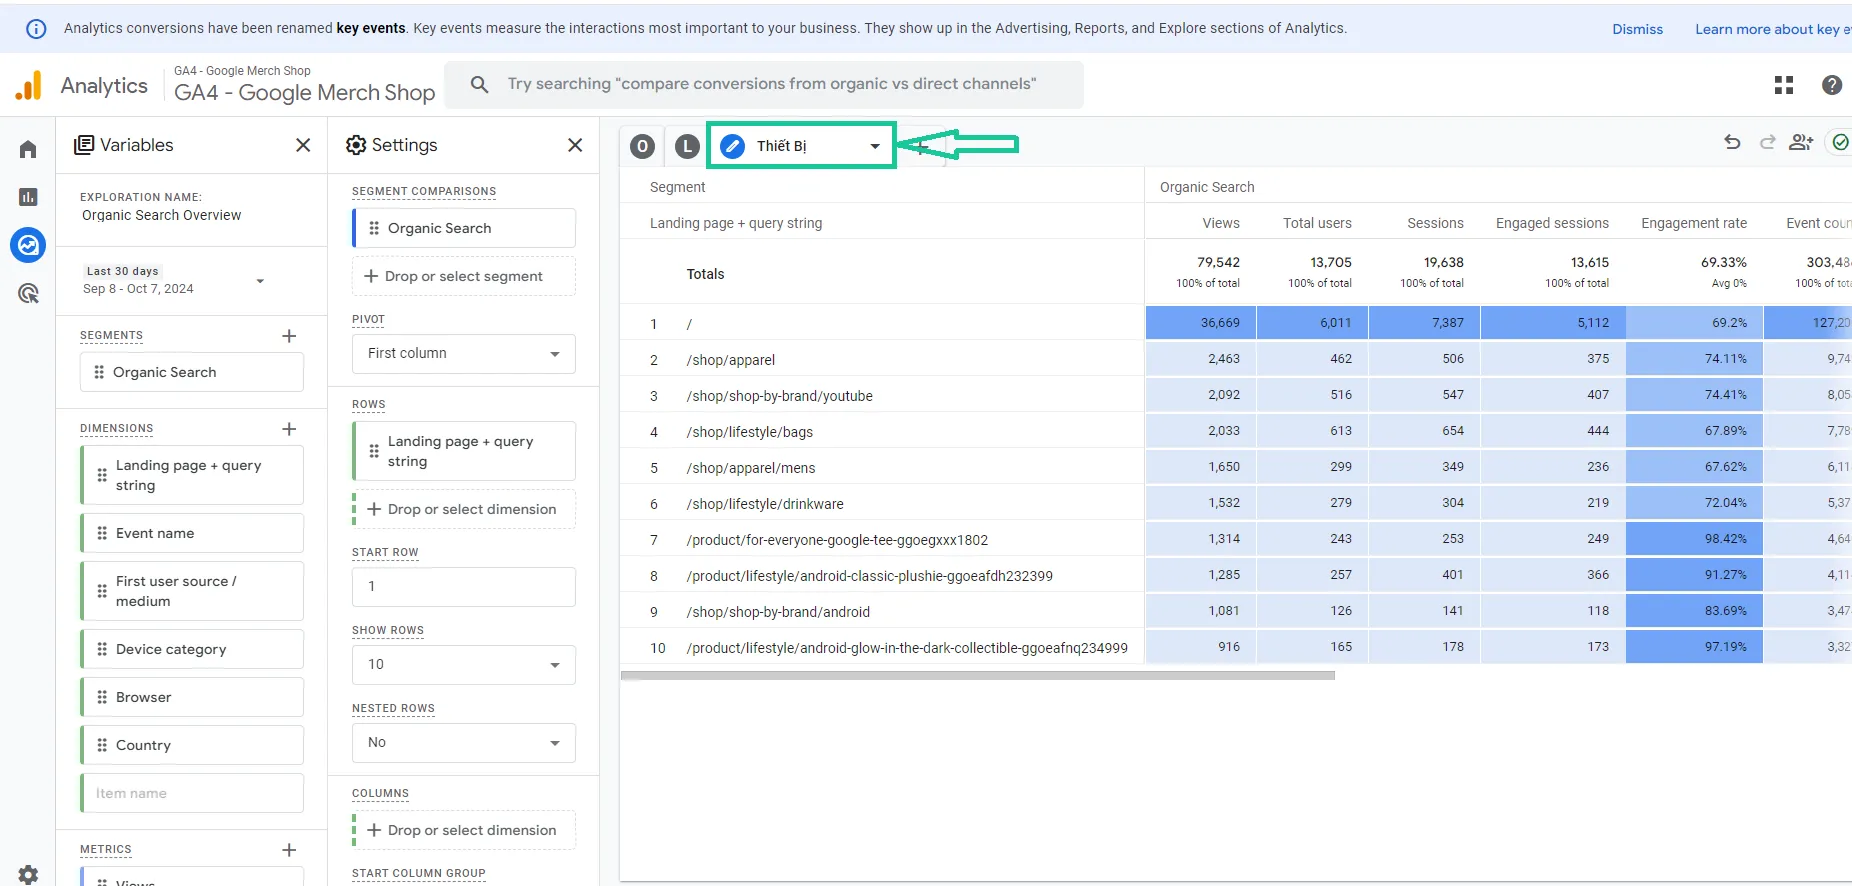
Task: Dismiss the key events notification
Action: point(1637,29)
